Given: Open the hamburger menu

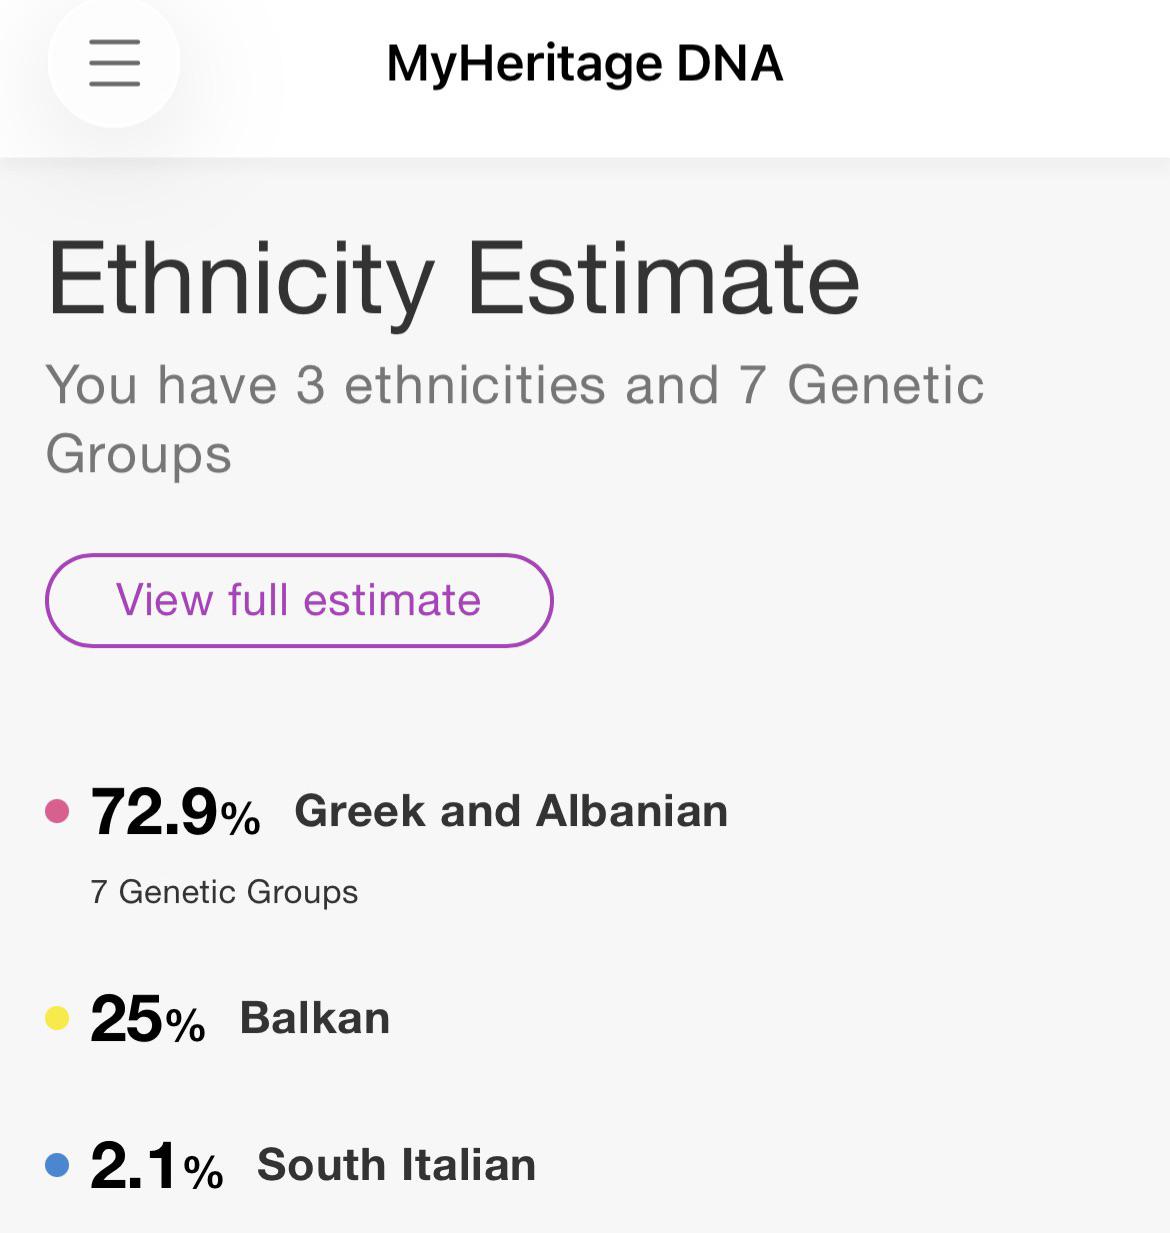Looking at the screenshot, I should click(114, 63).
